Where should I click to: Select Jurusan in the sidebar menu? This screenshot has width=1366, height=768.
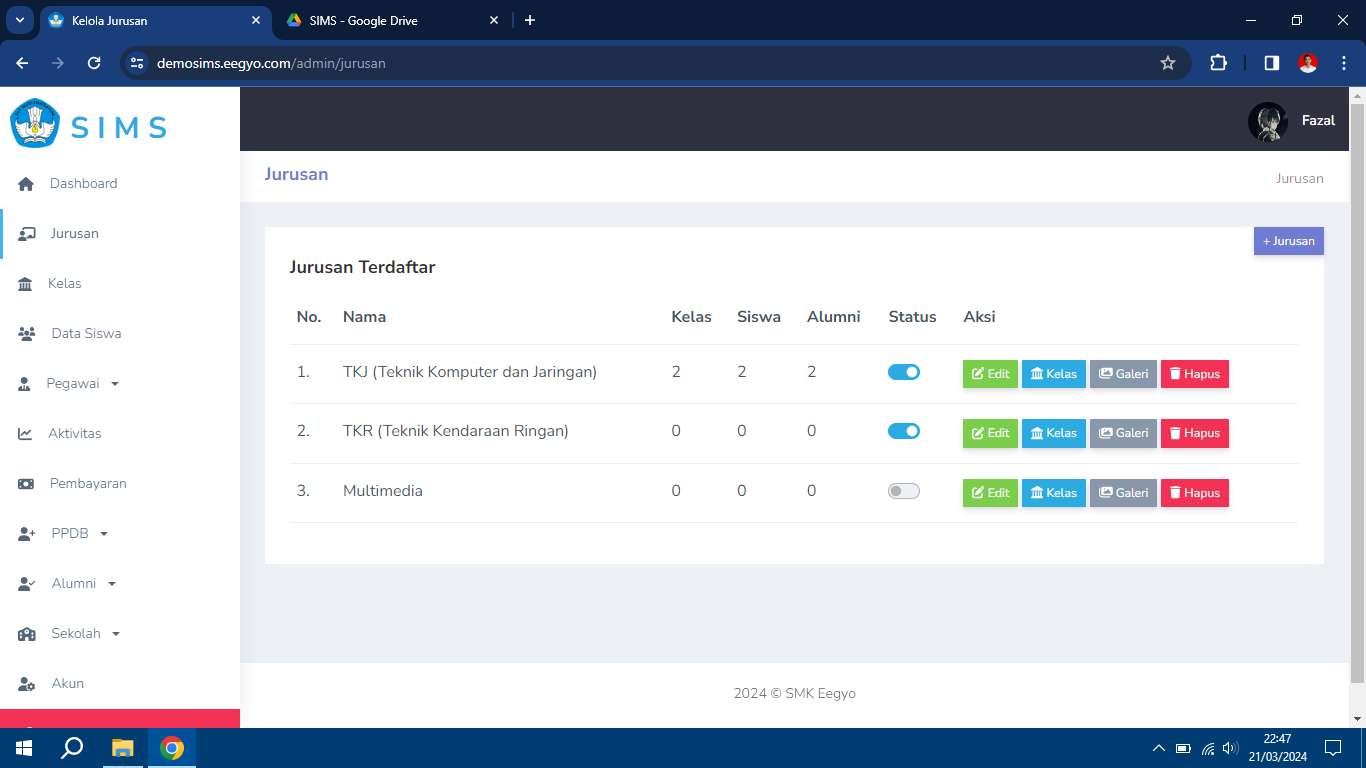click(x=74, y=234)
